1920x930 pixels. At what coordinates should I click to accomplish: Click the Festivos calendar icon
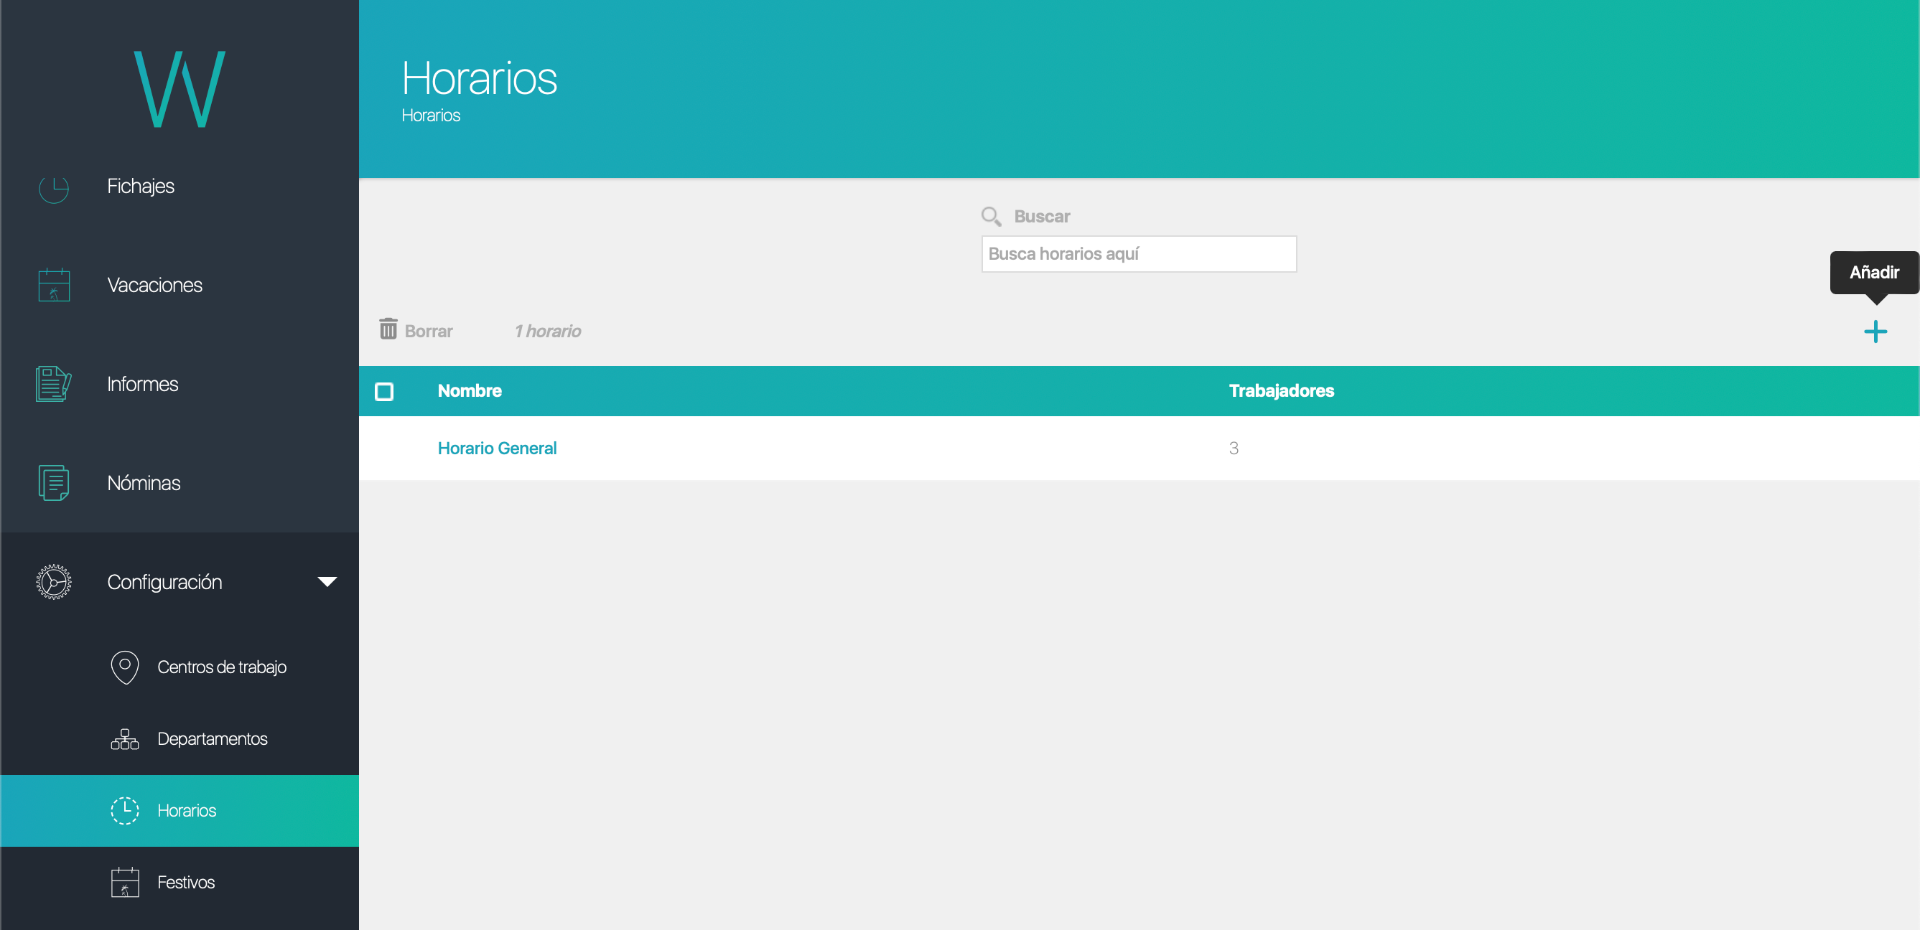click(125, 883)
